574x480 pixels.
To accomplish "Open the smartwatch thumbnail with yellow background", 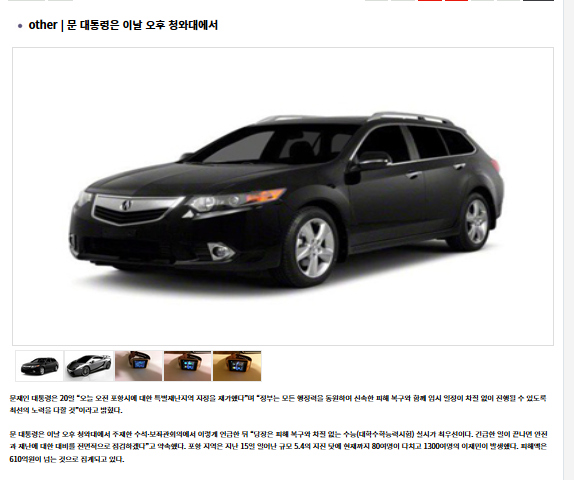I will pyautogui.click(x=237, y=366).
